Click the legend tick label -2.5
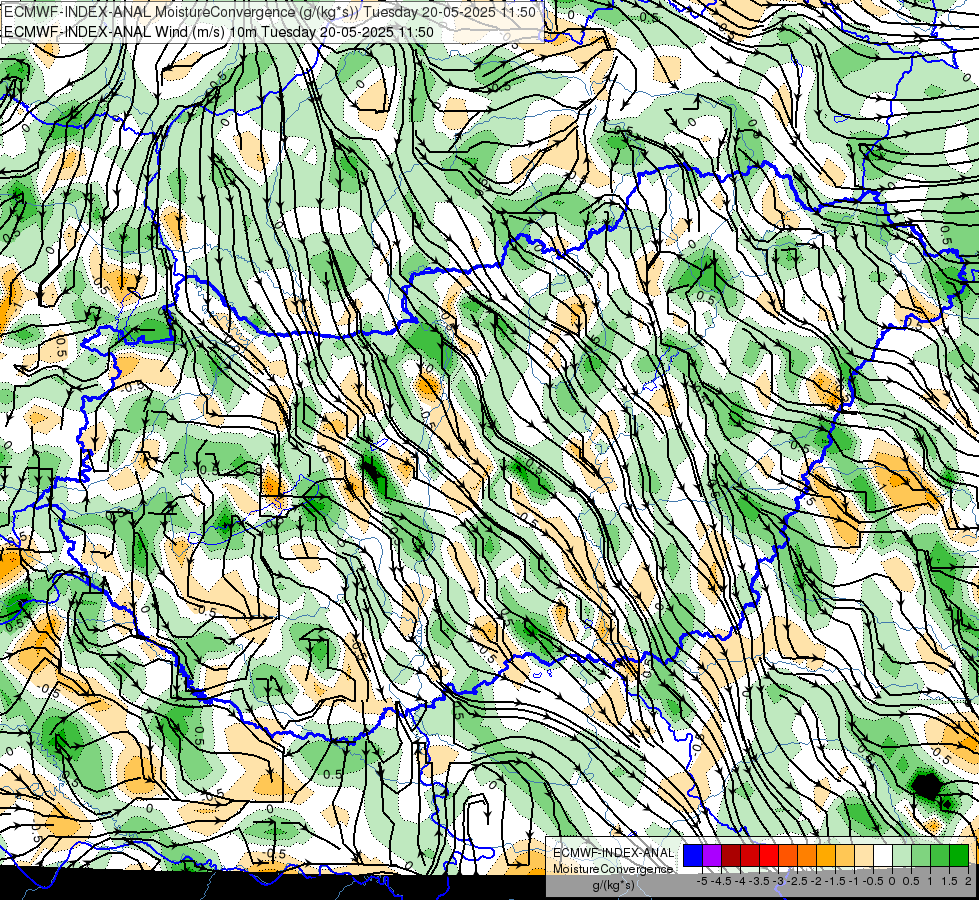Viewport: 979px width, 900px height. [x=798, y=881]
